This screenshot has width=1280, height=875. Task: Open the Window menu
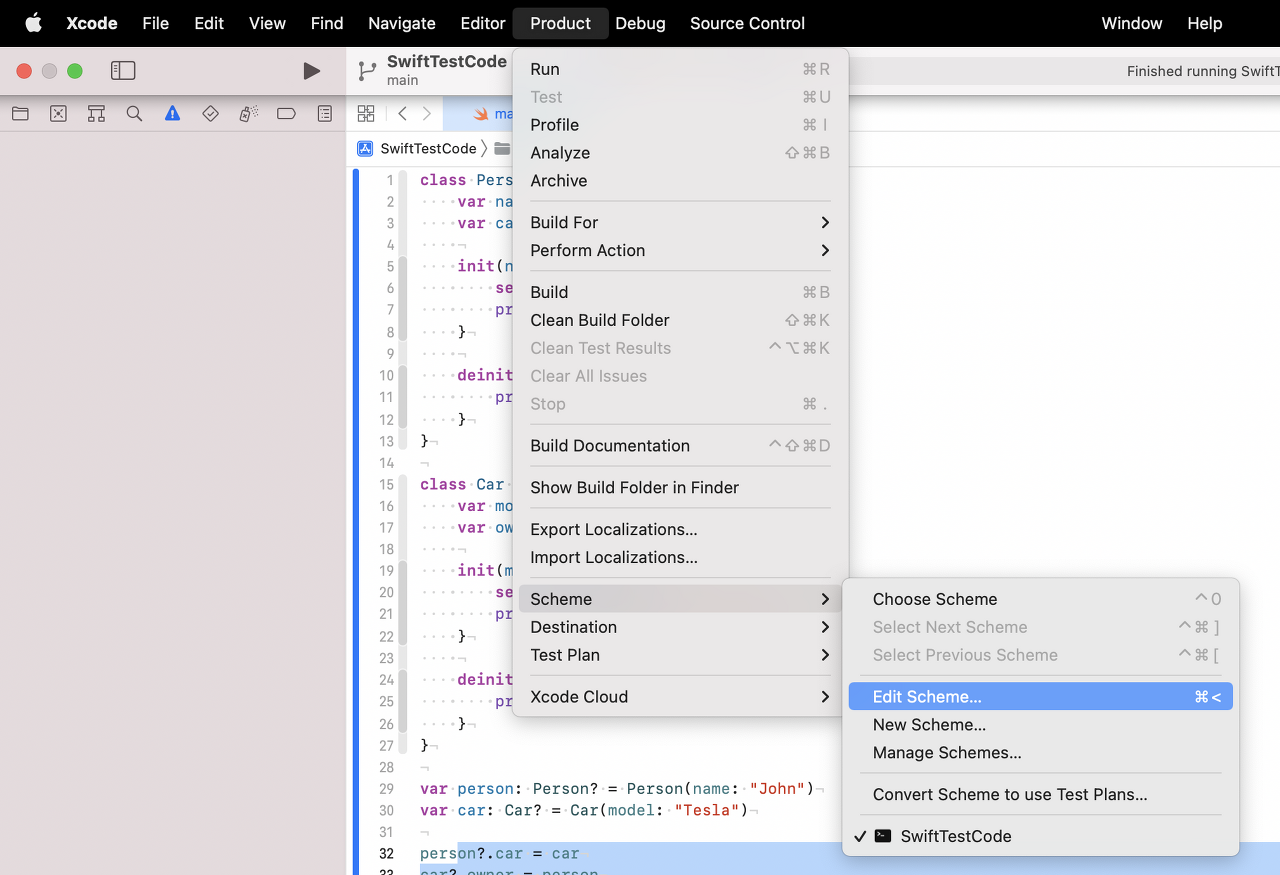[1132, 23]
